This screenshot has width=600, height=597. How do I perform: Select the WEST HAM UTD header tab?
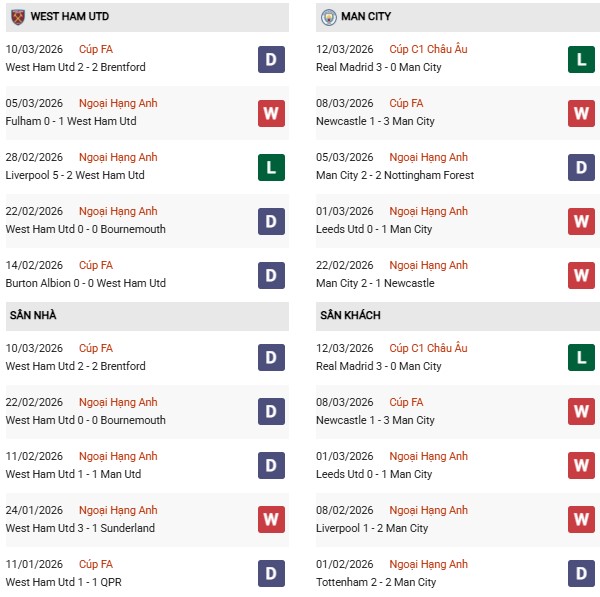click(70, 17)
